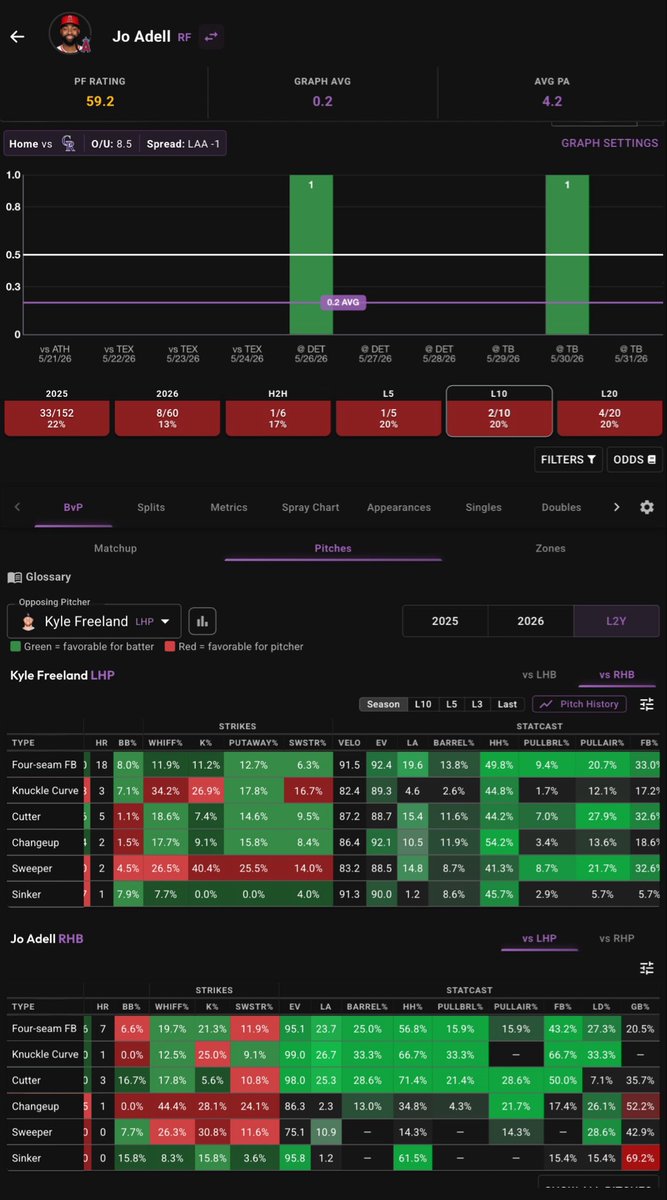Select the Season range chip

click(x=383, y=704)
